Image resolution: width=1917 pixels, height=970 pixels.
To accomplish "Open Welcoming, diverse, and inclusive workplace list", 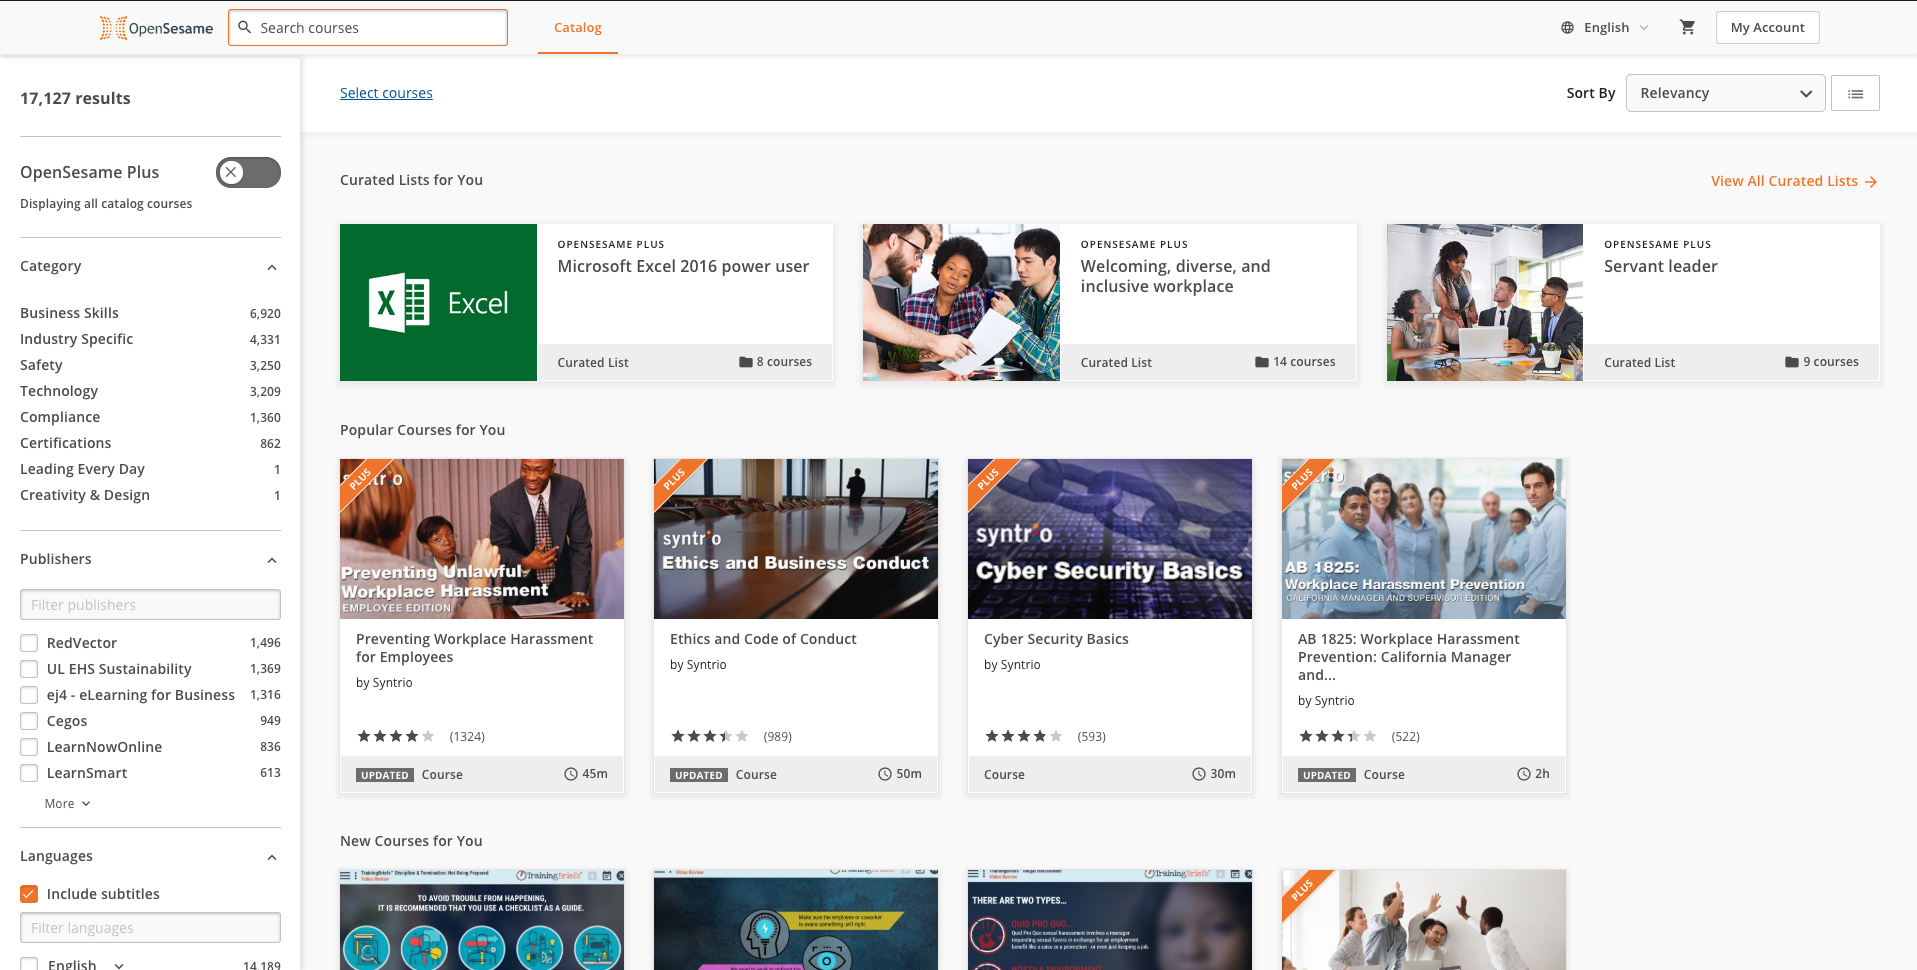I will point(1176,276).
